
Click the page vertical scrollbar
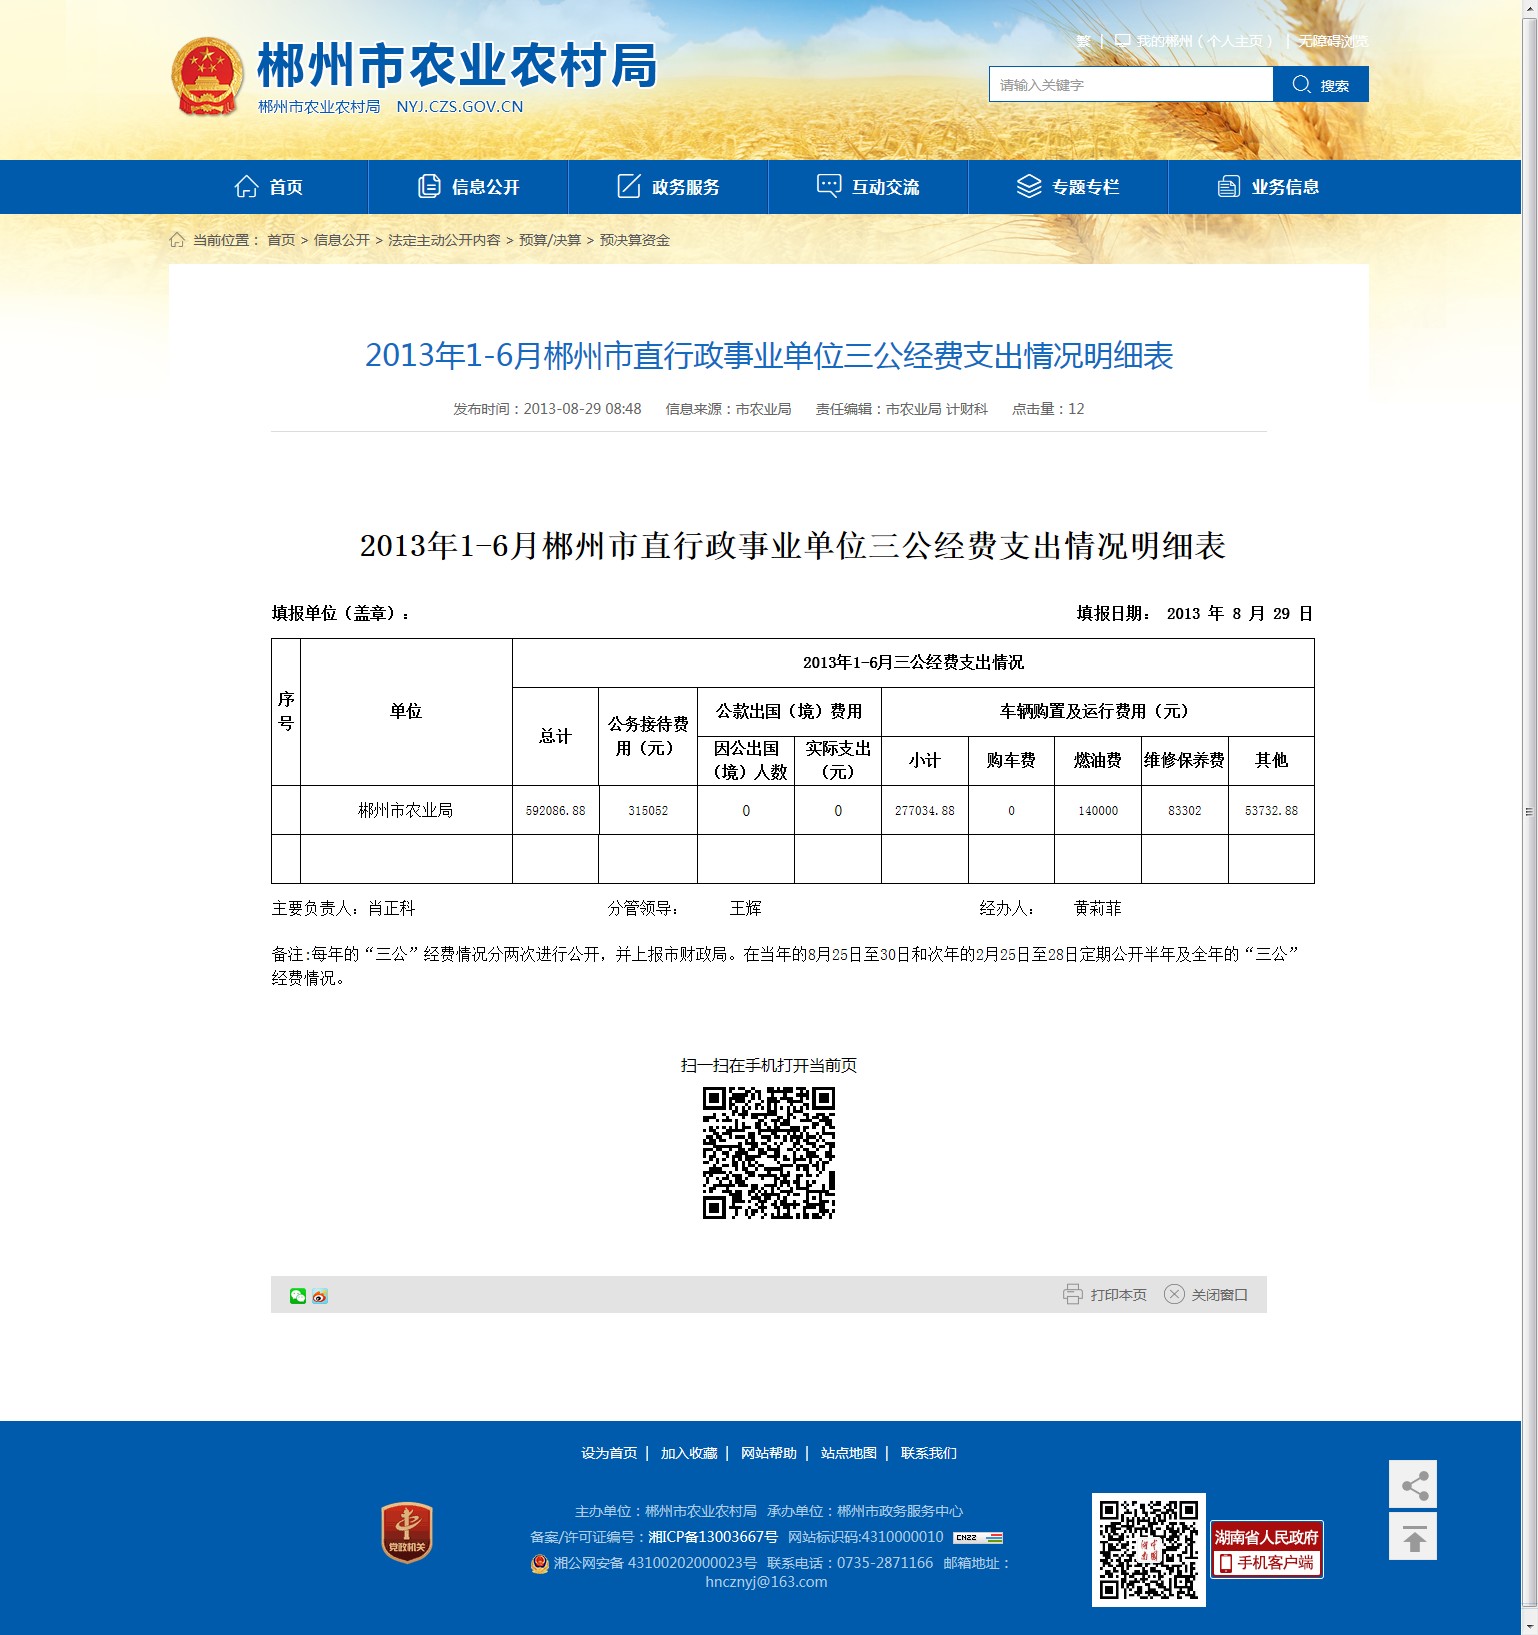click(x=1529, y=812)
